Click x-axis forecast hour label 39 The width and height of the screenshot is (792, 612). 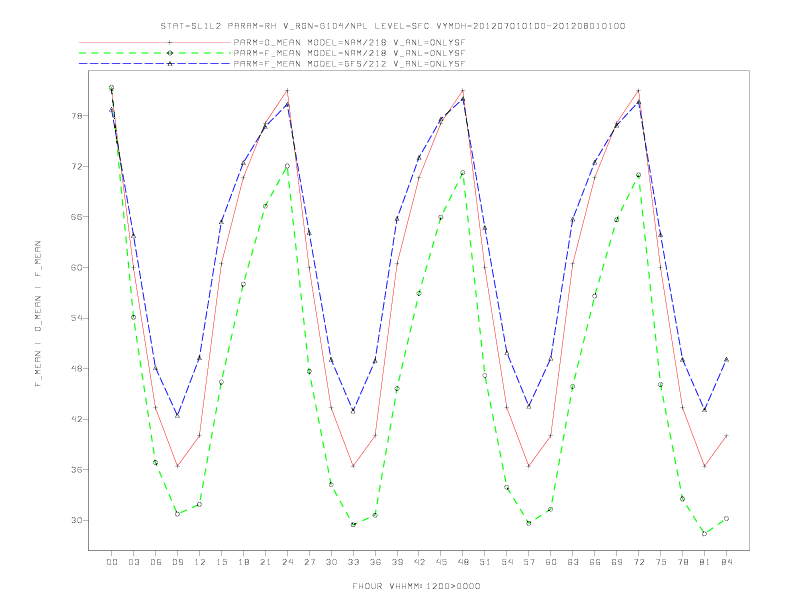click(x=397, y=562)
